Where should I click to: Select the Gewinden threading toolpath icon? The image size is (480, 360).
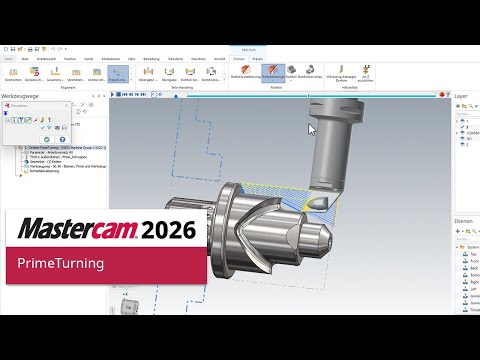pos(55,74)
